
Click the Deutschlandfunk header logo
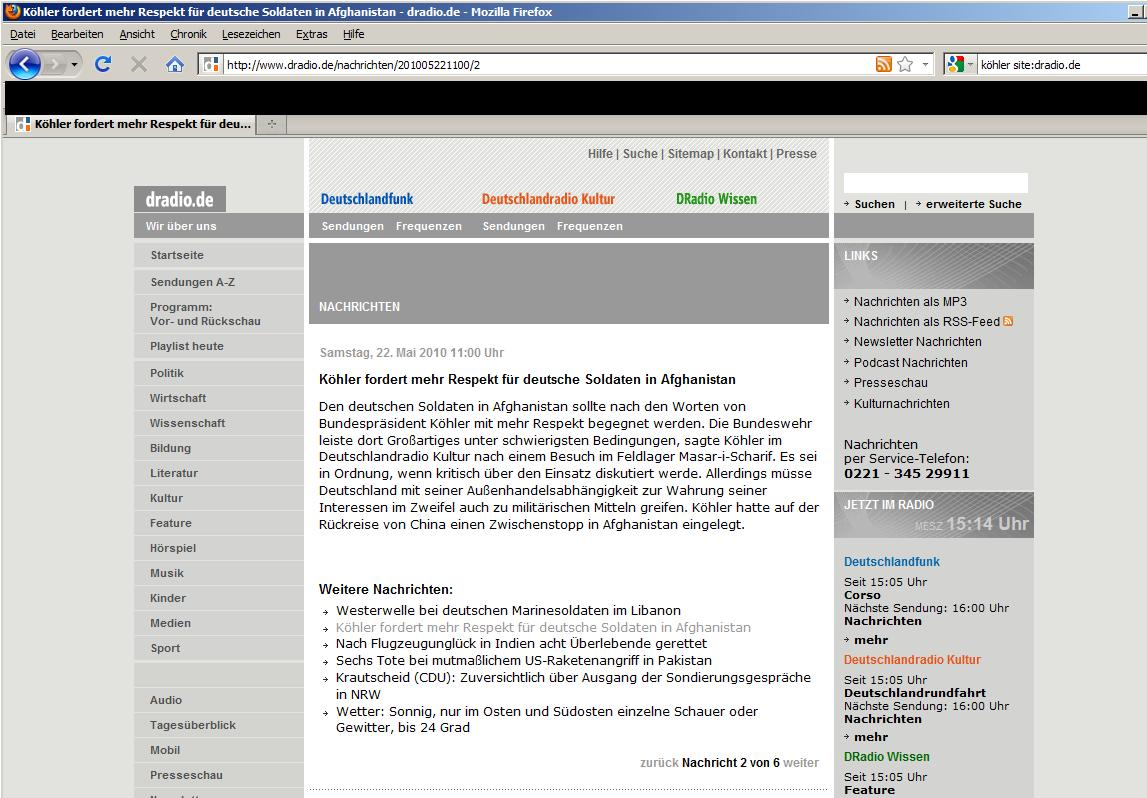click(x=366, y=199)
